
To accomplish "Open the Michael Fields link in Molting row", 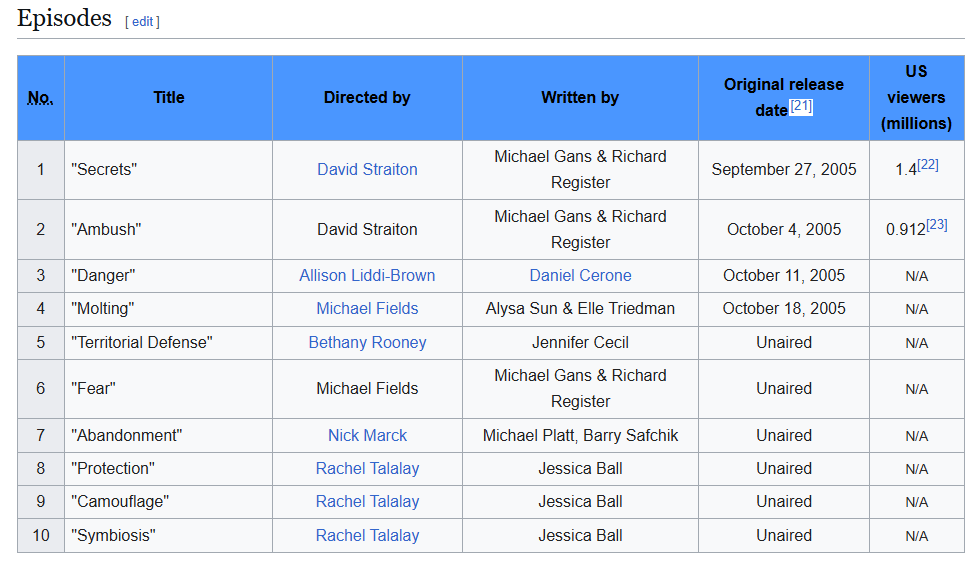I will pyautogui.click(x=367, y=308).
